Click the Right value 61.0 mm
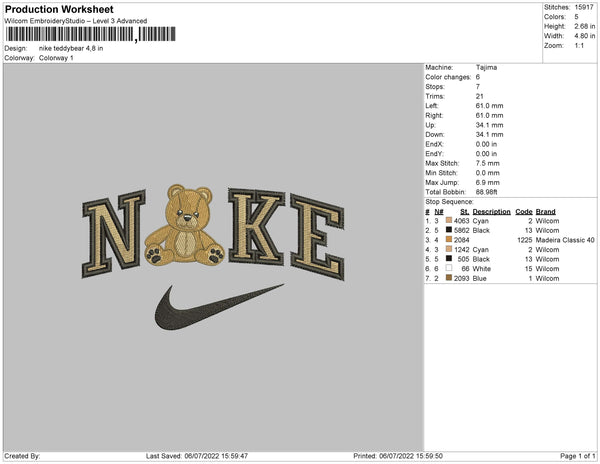The height and width of the screenshot is (464, 600). 489,115
